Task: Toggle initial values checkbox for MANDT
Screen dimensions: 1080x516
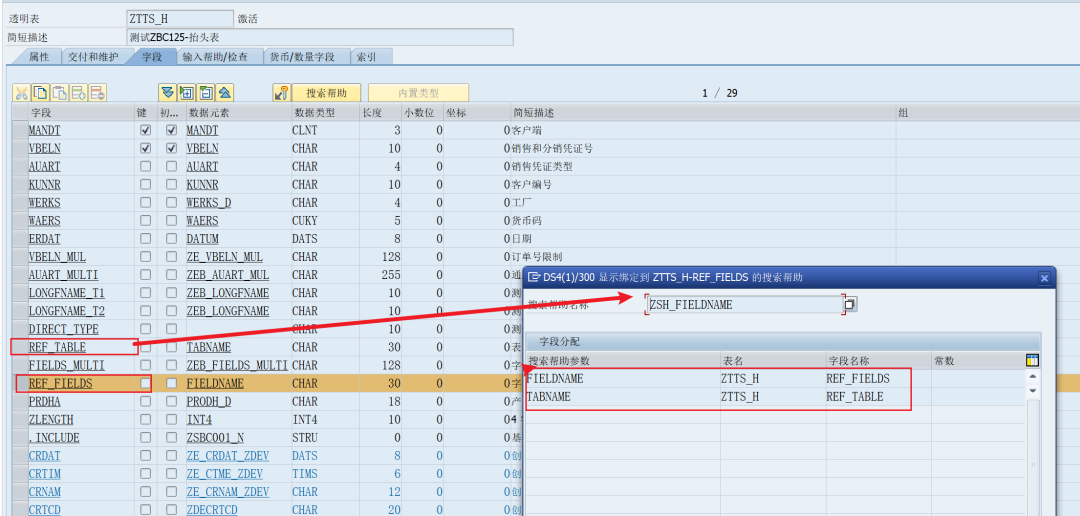Action: pyautogui.click(x=172, y=130)
